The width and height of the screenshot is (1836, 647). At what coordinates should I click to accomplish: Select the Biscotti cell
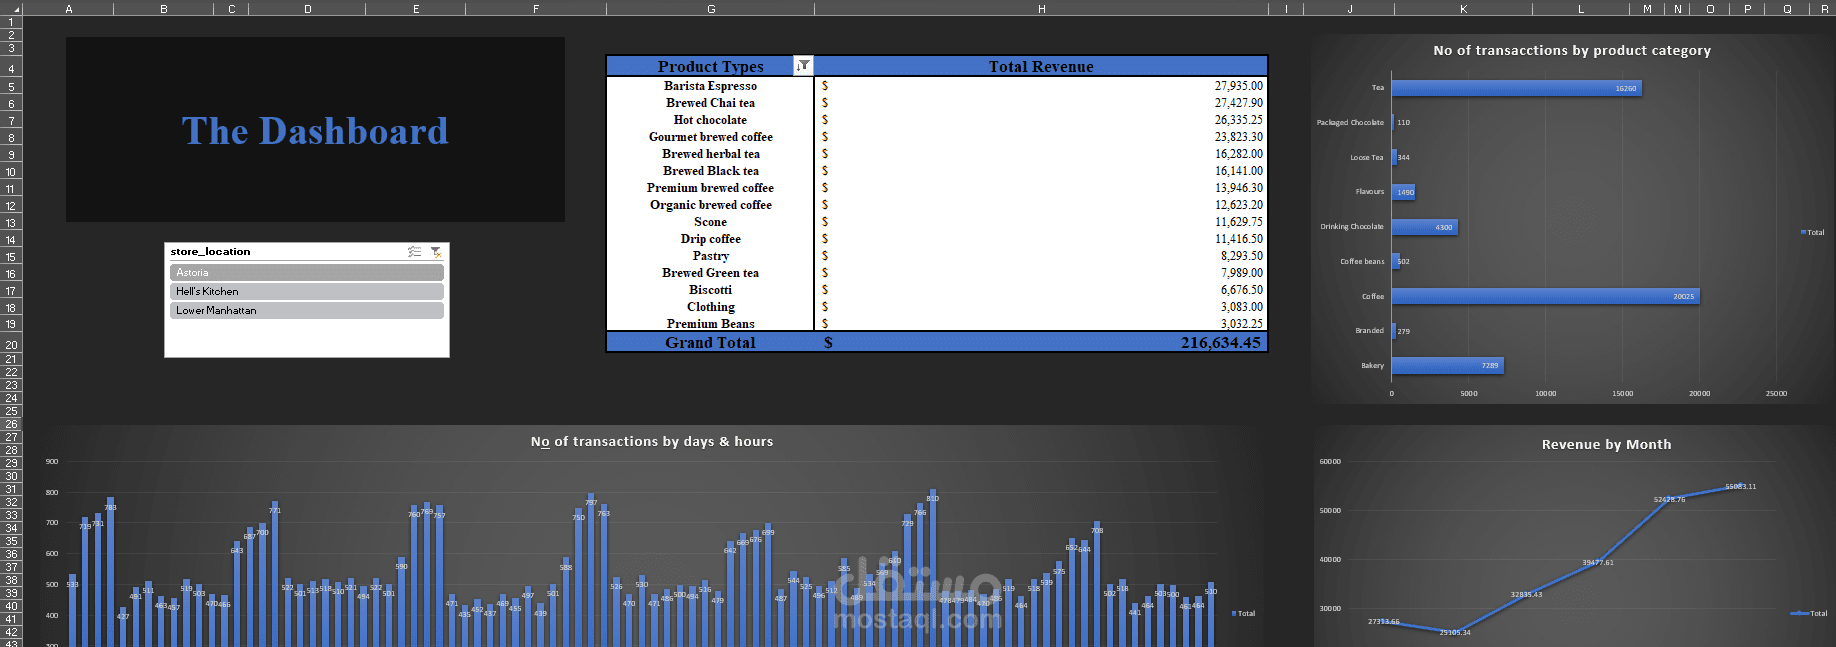tap(711, 290)
